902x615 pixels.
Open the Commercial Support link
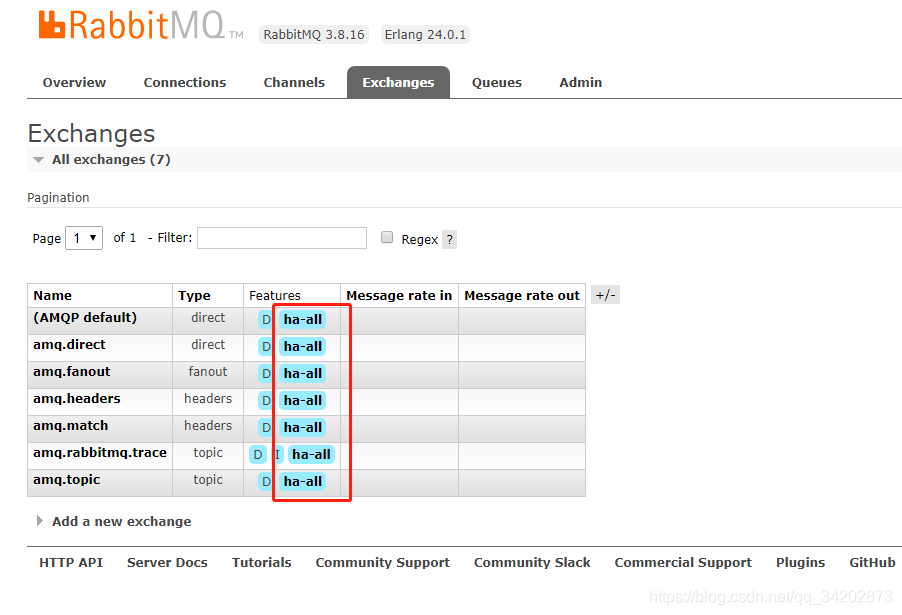pyautogui.click(x=683, y=563)
